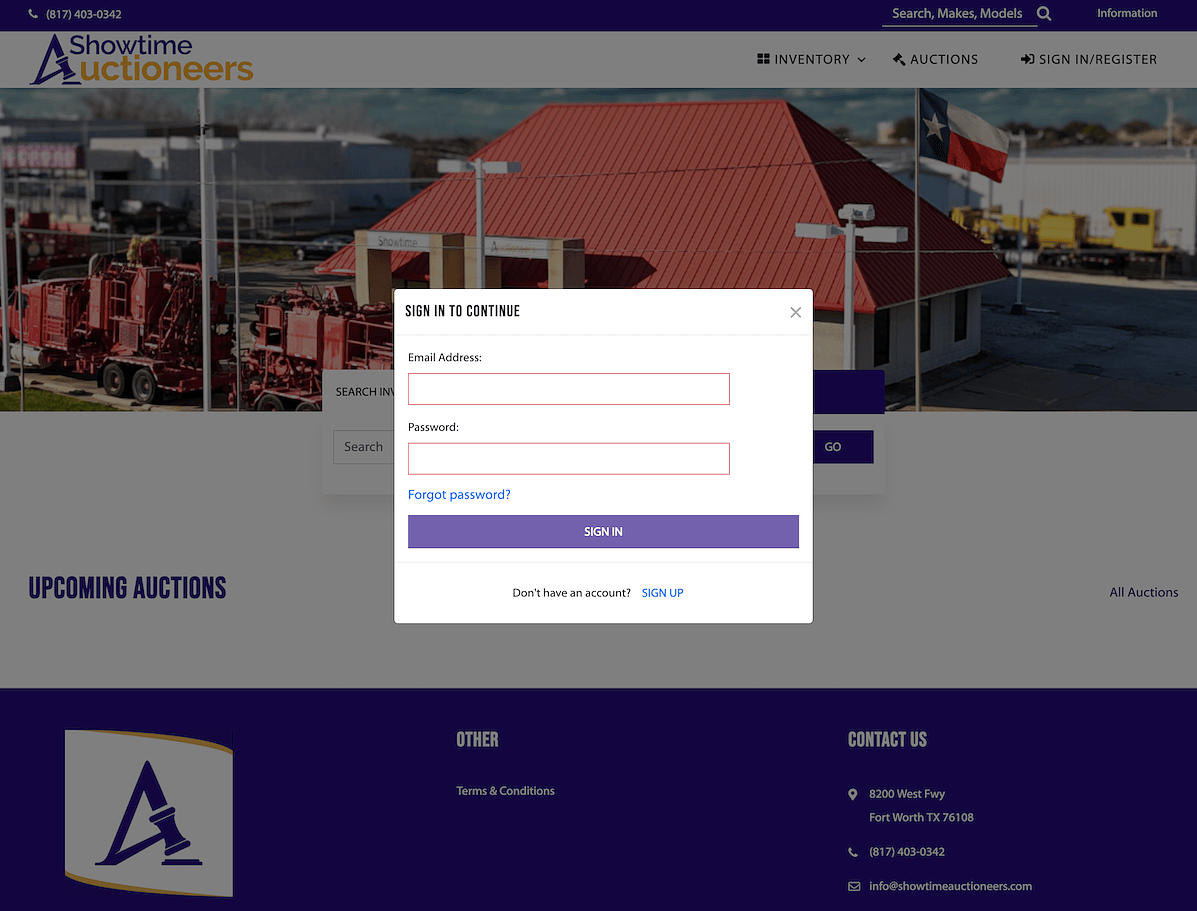This screenshot has width=1197, height=911.
Task: Expand the Inventory dropdown chevron
Action: tap(861, 60)
